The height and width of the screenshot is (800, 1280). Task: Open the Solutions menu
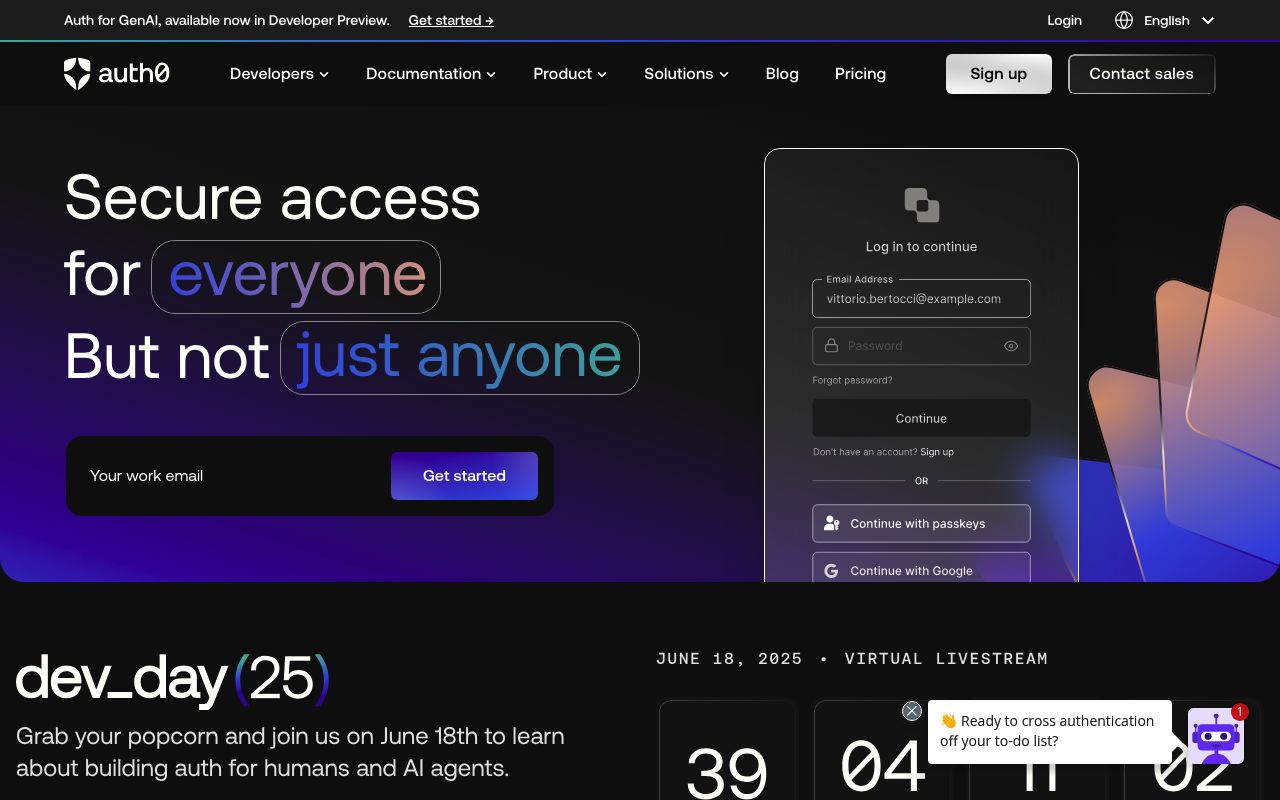coord(686,74)
